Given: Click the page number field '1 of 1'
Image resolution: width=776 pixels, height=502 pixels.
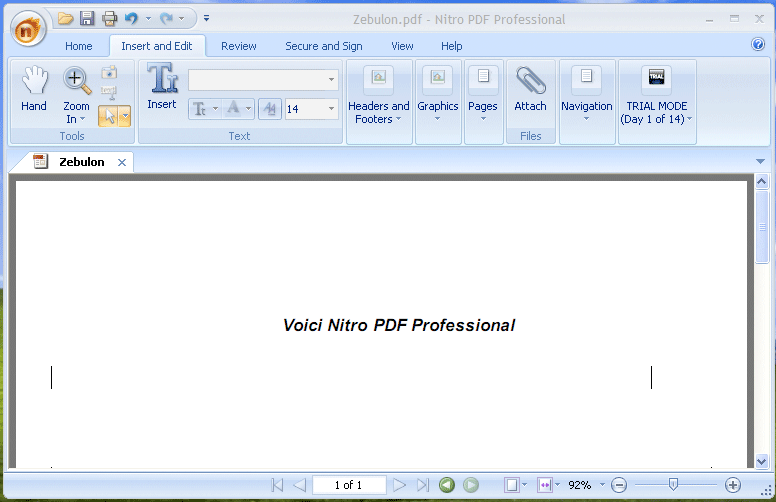Looking at the screenshot, I should point(349,485).
